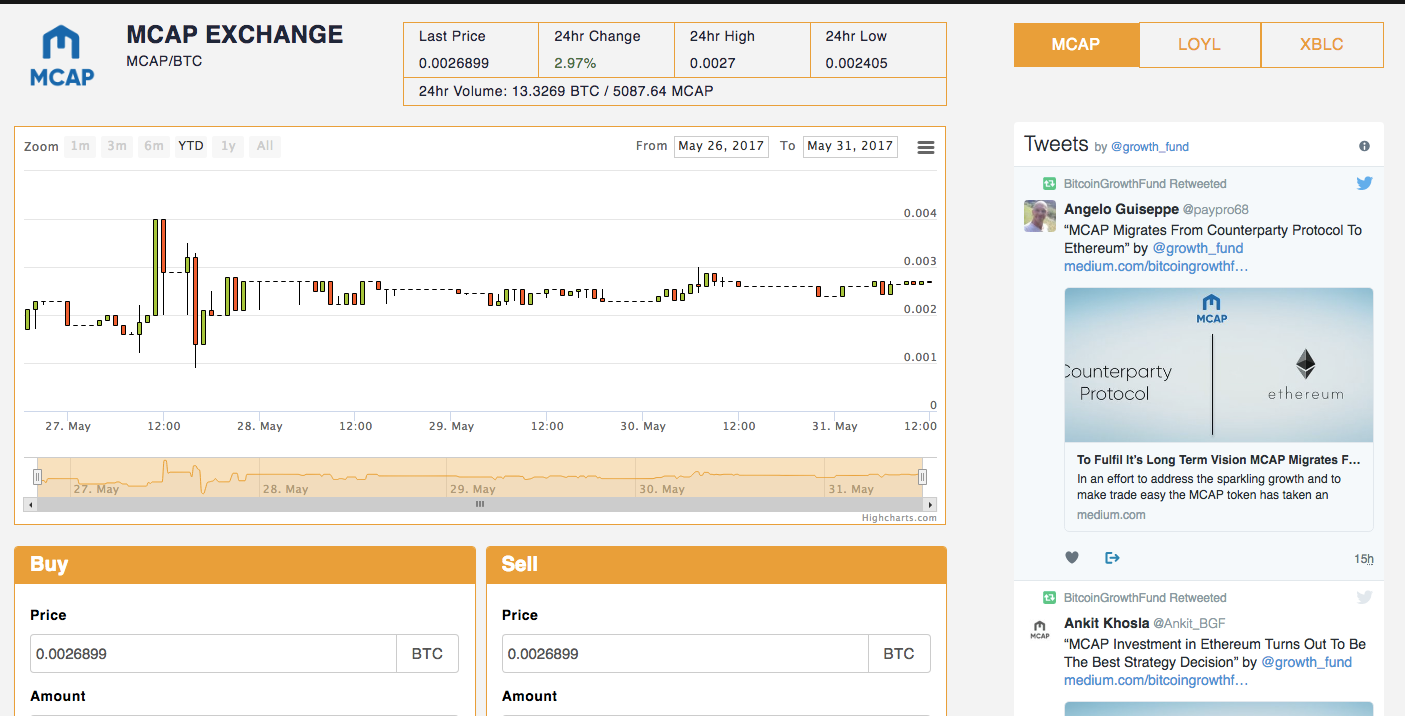
Task: Like the Angelo Guiseppe tweet with heart icon
Action: click(1071, 558)
